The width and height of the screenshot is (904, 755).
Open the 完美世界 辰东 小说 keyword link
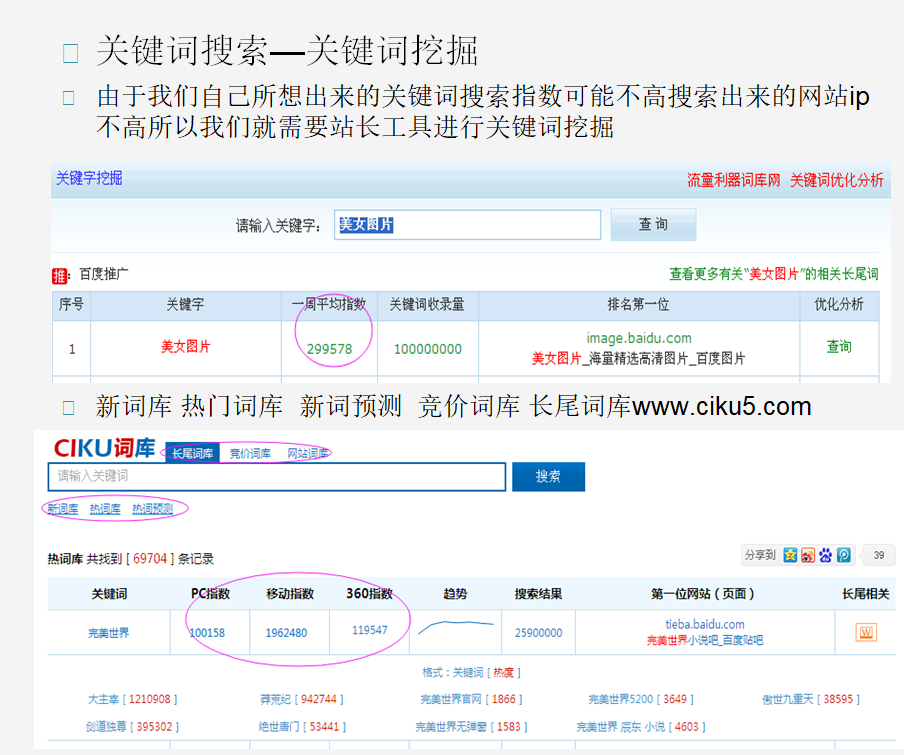click(x=621, y=727)
